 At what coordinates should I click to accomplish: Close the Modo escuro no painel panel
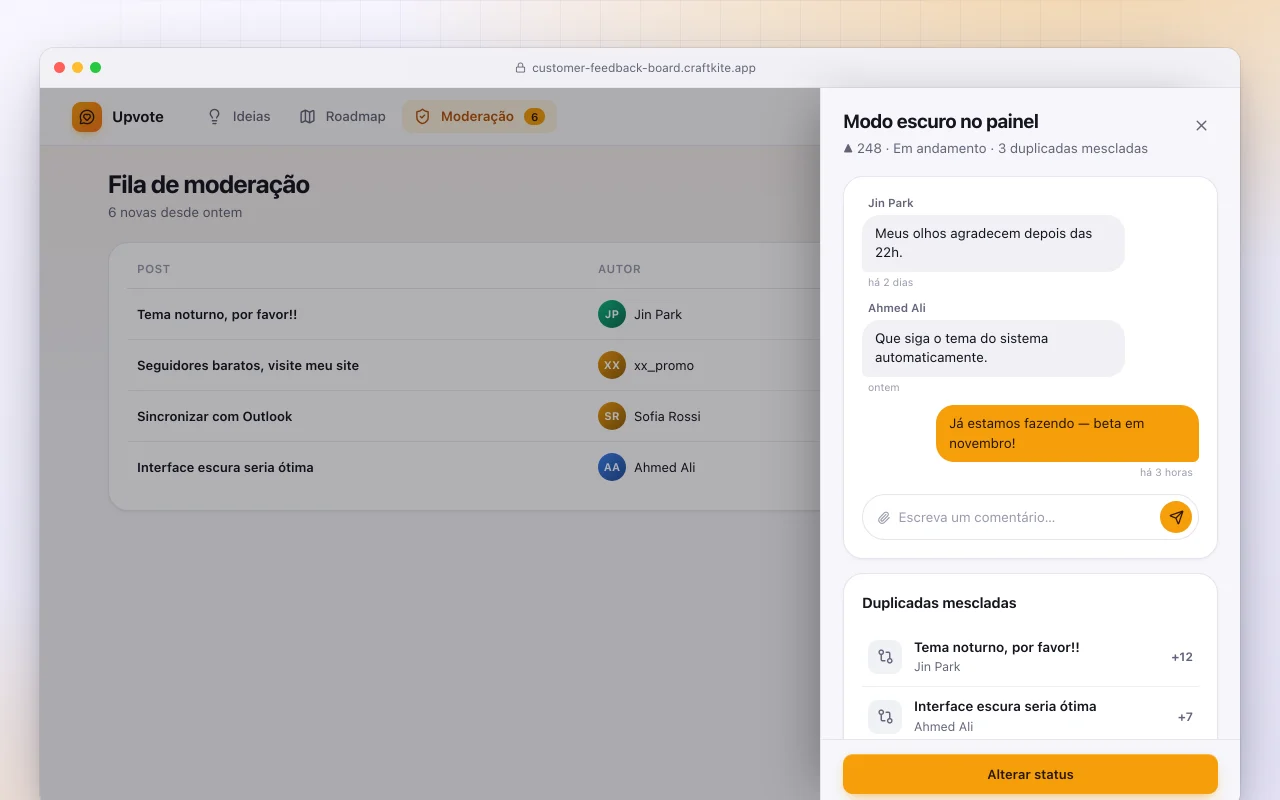click(x=1202, y=125)
